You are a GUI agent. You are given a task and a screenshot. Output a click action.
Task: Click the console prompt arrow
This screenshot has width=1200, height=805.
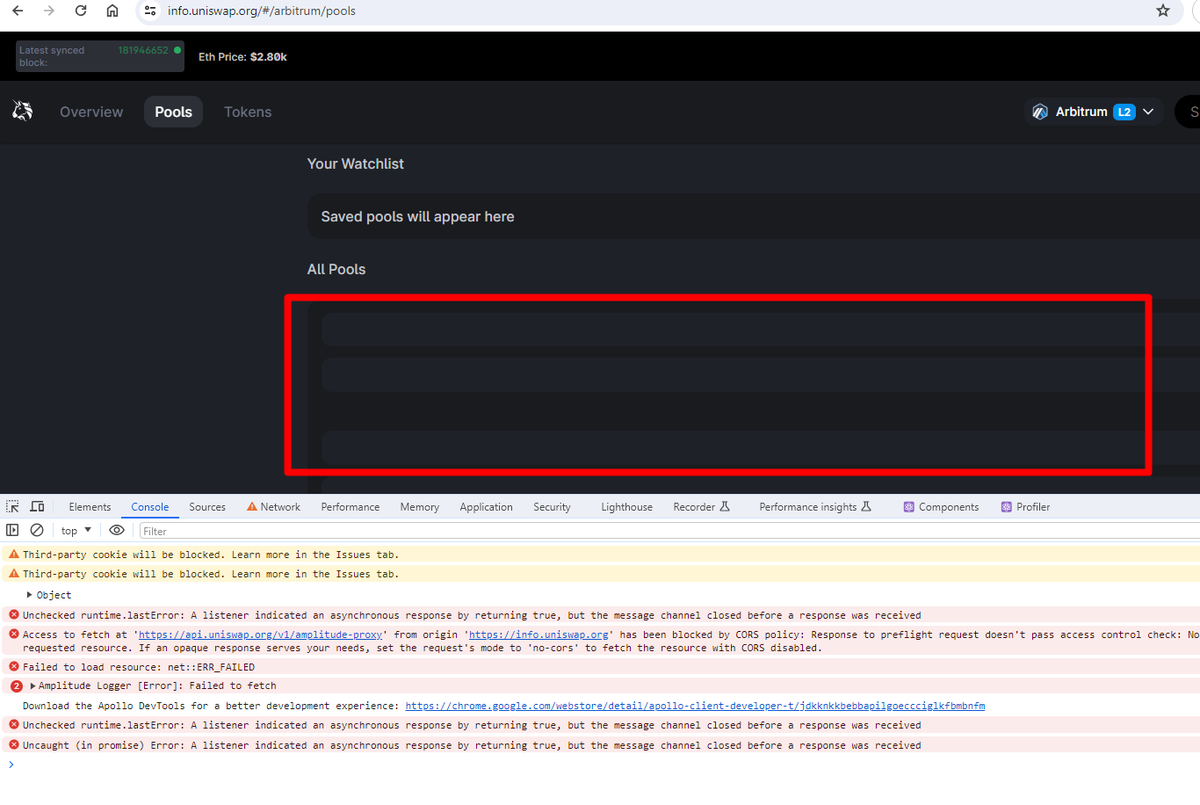pyautogui.click(x=11, y=764)
